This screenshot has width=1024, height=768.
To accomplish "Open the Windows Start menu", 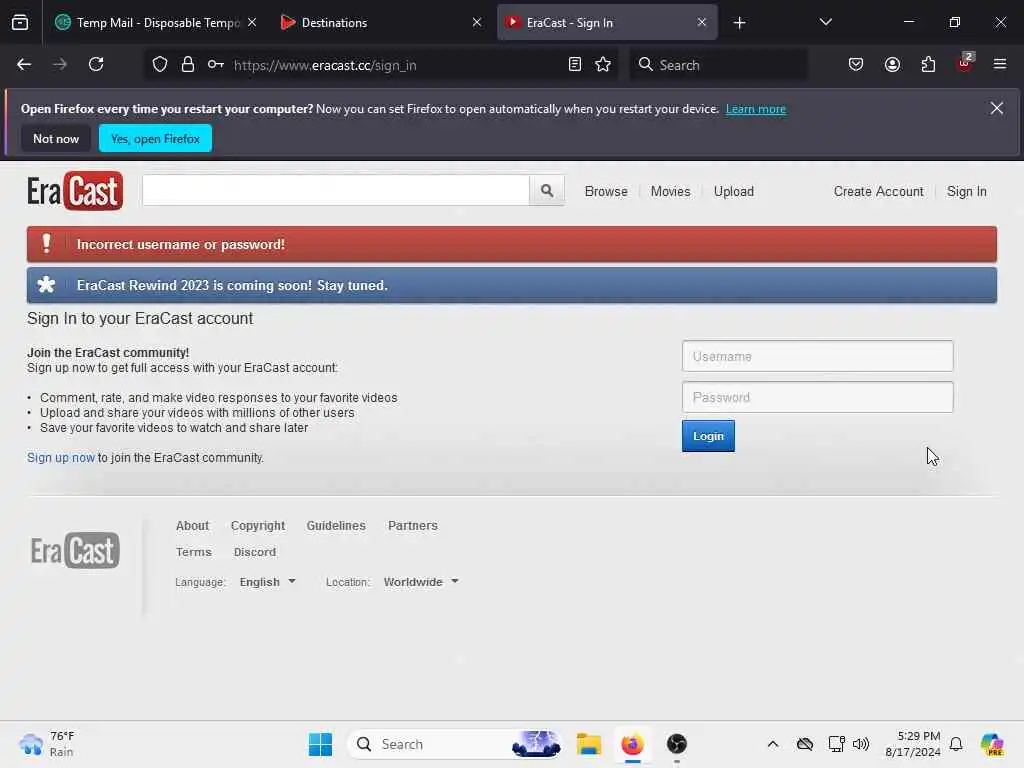I will coord(321,744).
